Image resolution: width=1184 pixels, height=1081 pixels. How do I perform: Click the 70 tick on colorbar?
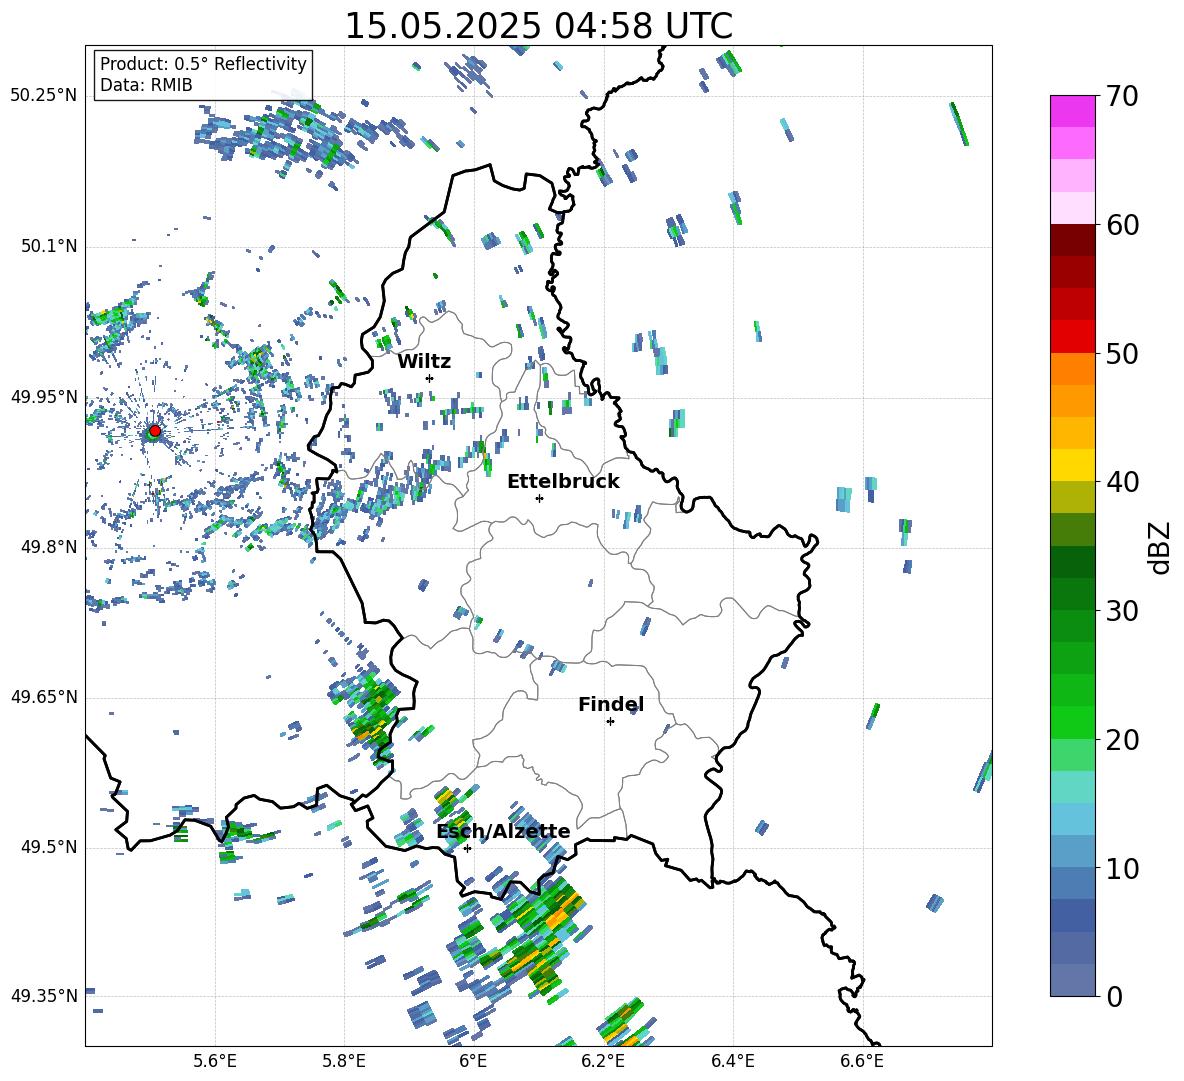point(1122,96)
